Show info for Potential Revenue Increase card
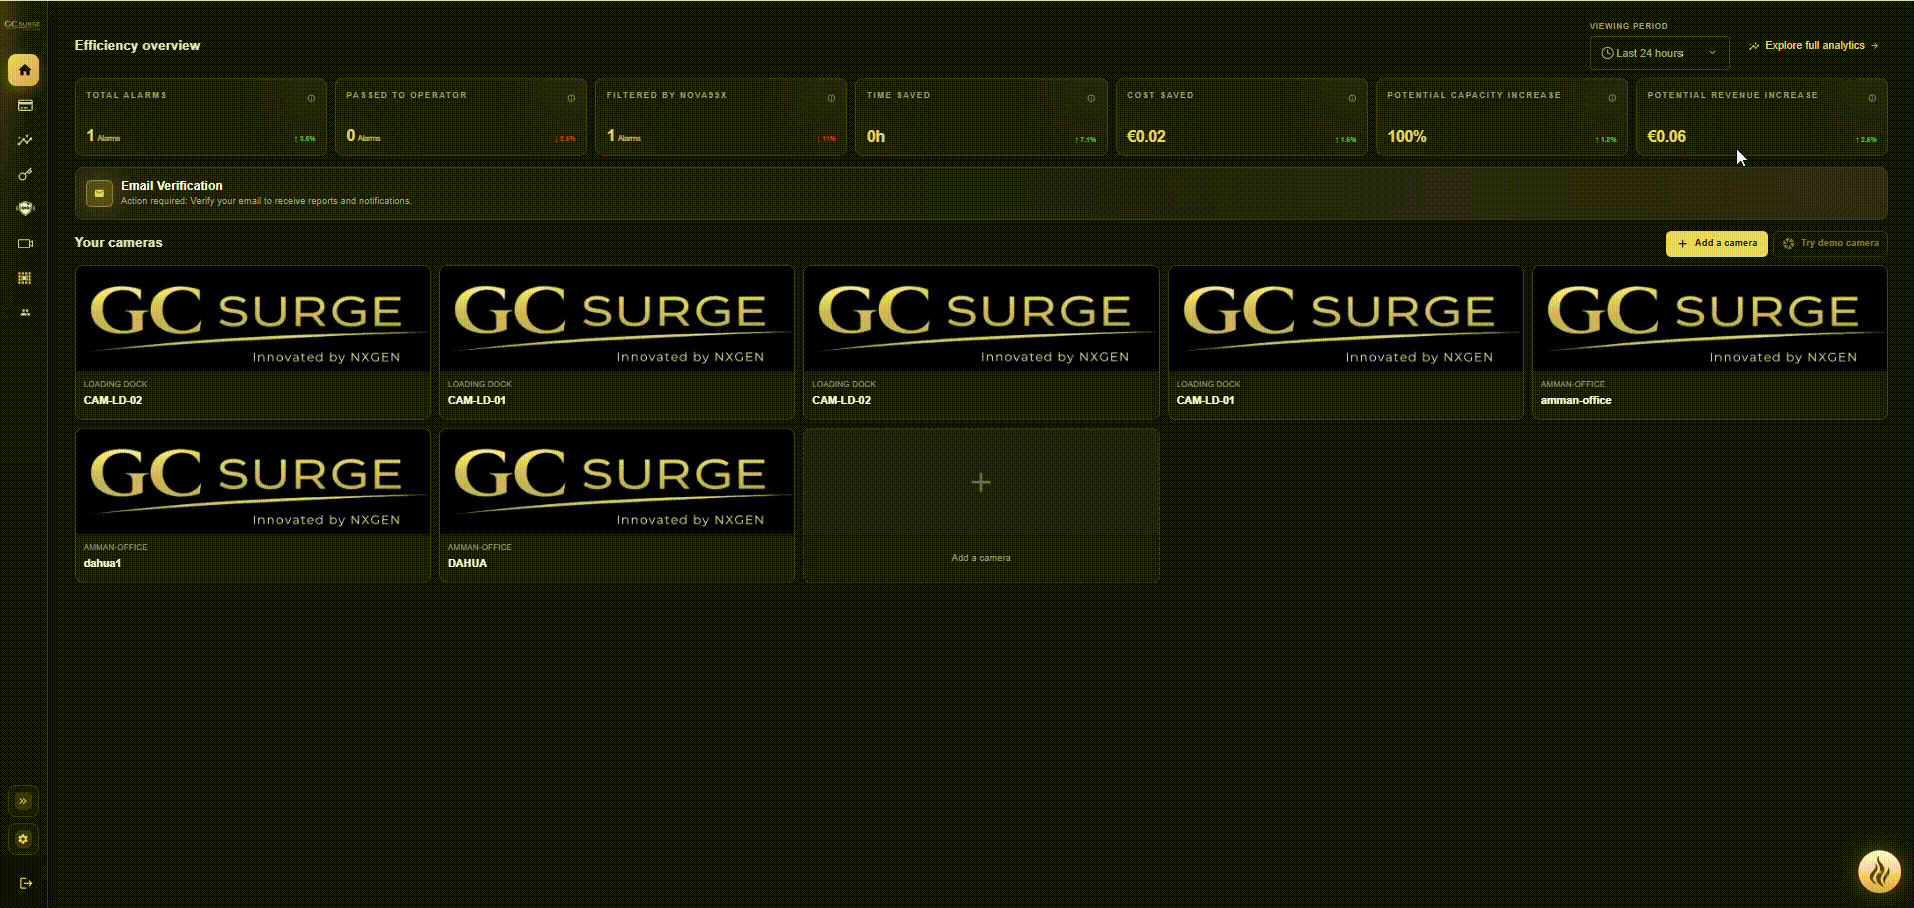1914x908 pixels. pos(1872,98)
